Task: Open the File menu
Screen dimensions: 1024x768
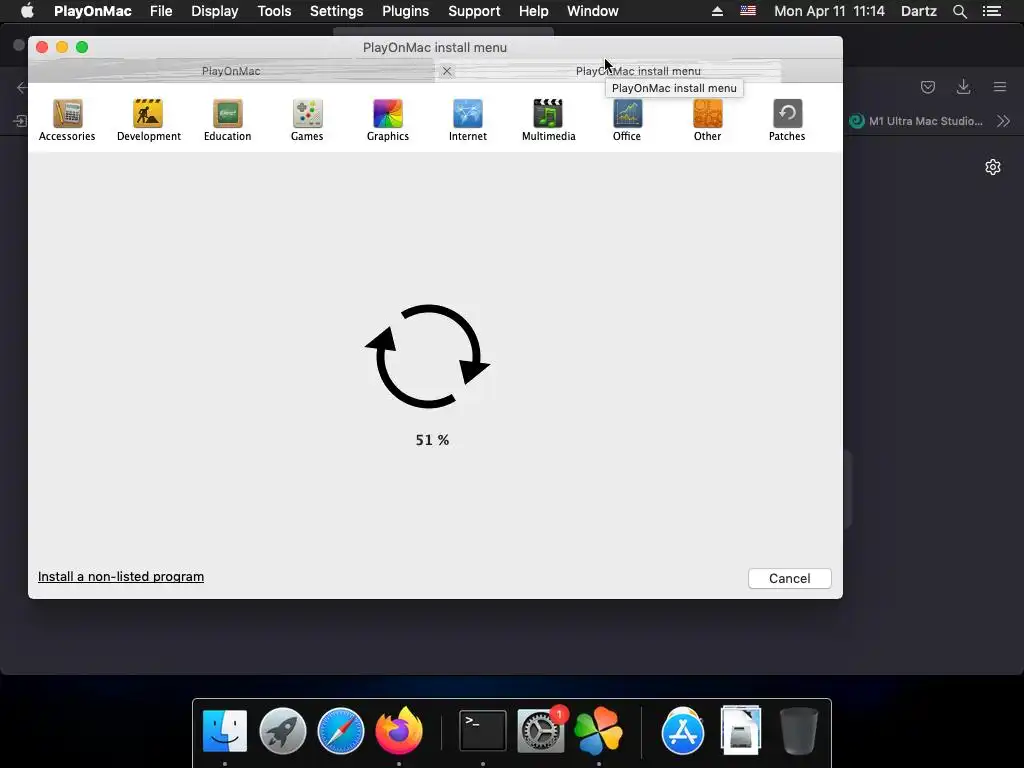Action: tap(161, 11)
